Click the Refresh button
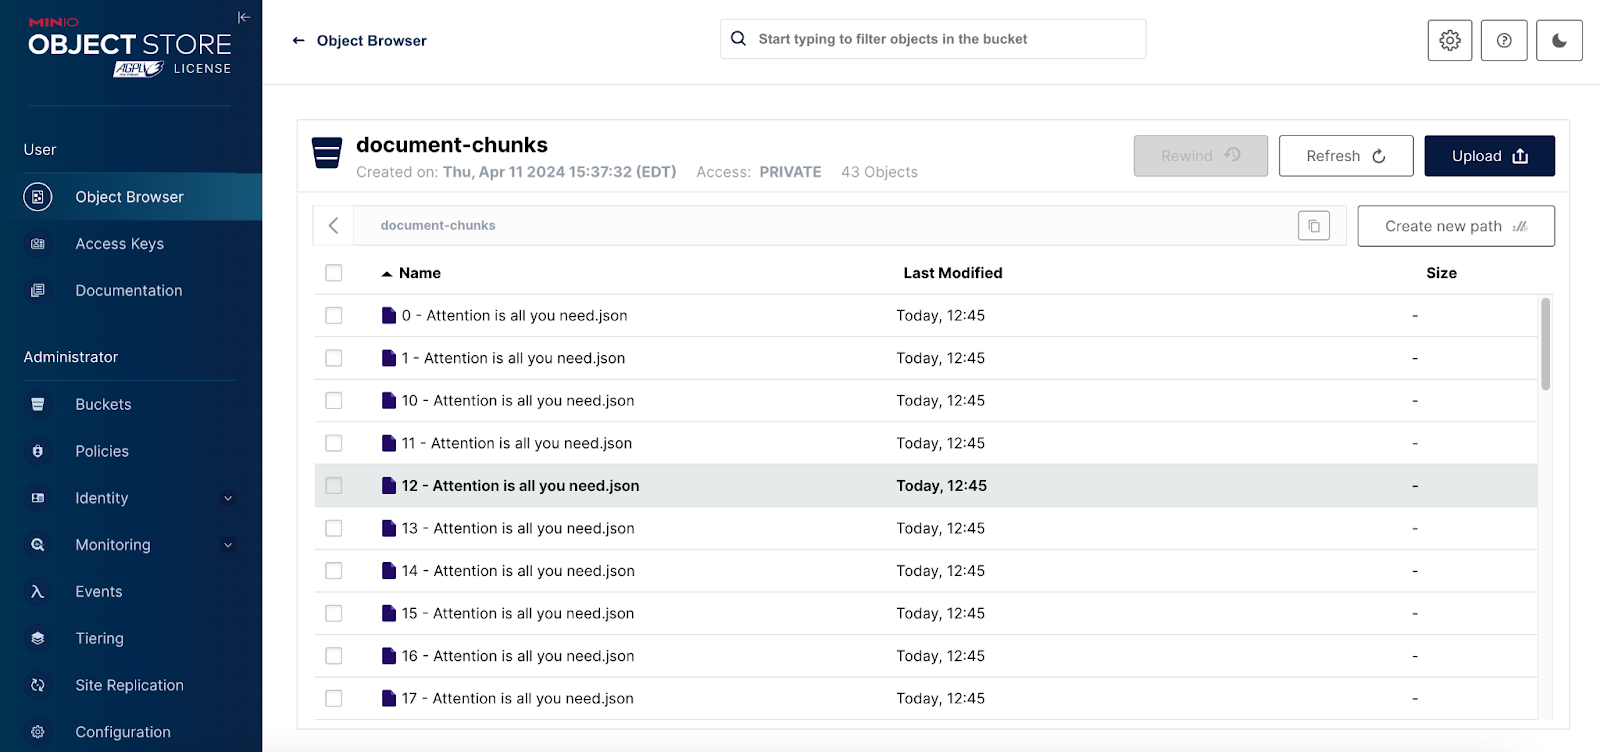The width and height of the screenshot is (1600, 752). pyautogui.click(x=1345, y=156)
